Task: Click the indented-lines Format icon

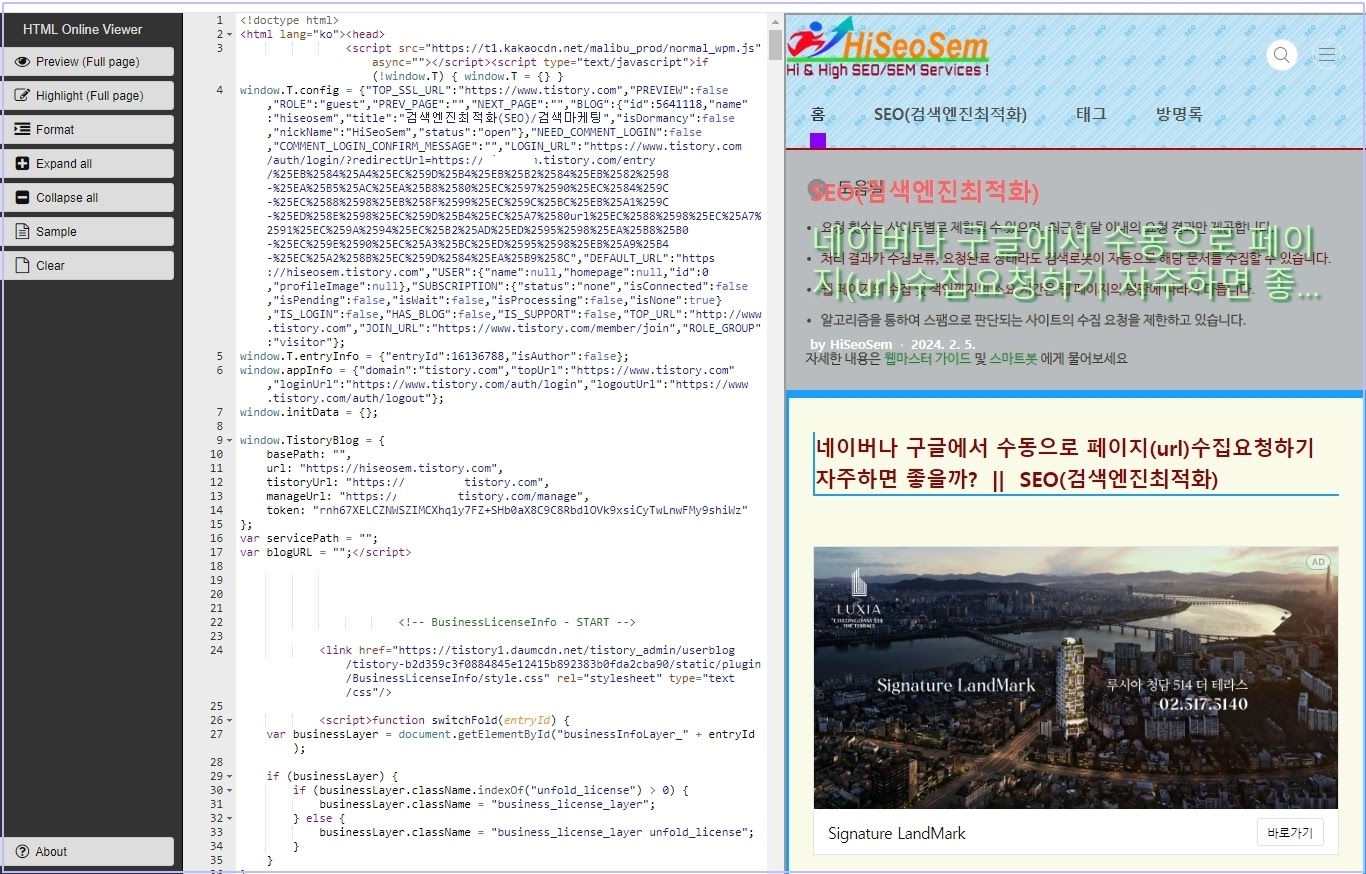Action: click(x=23, y=129)
